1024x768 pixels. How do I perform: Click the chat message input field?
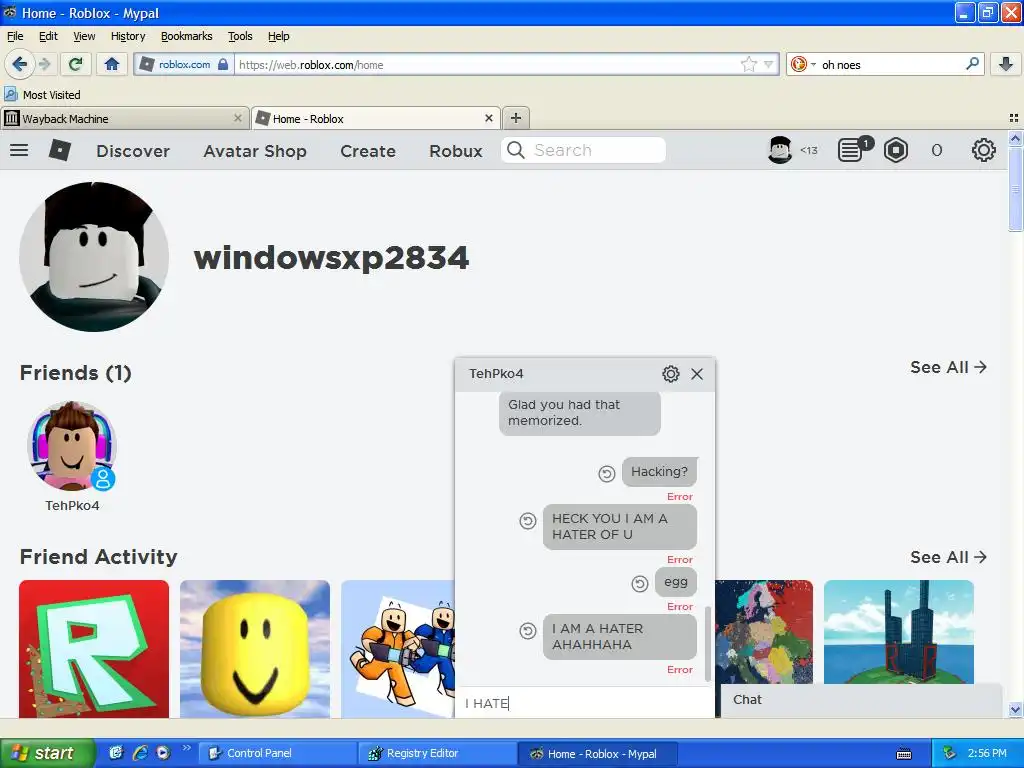[584, 703]
